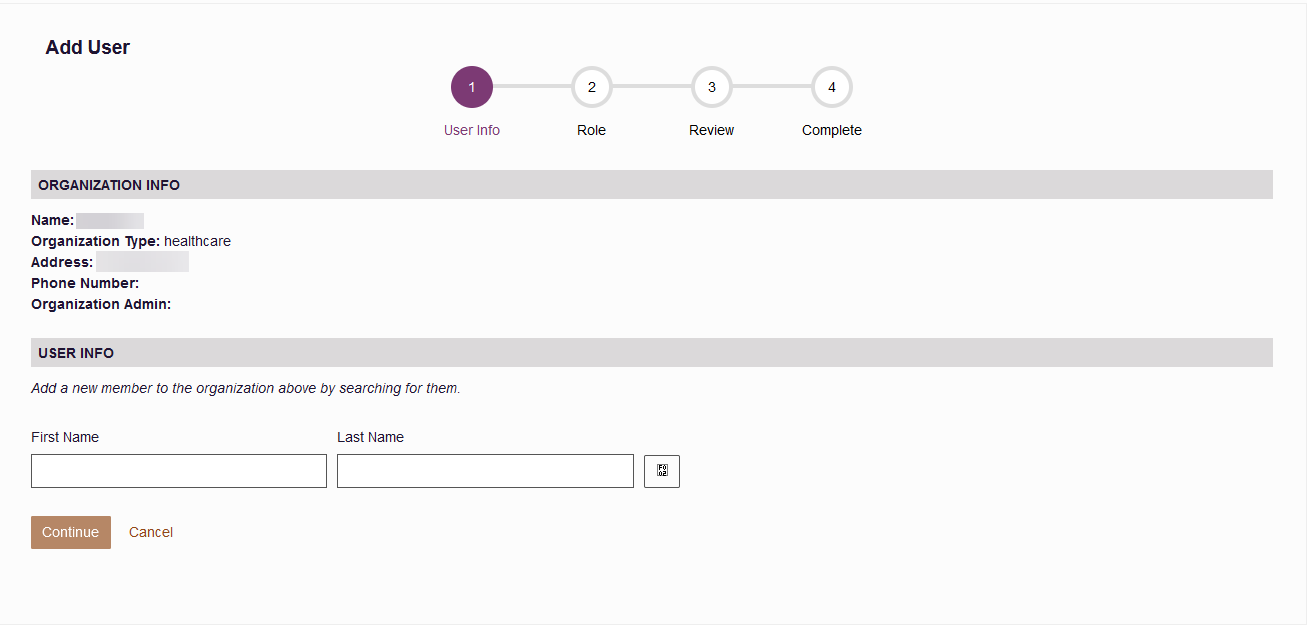1307x625 pixels.
Task: Click the "Organization Admin:" label
Action: (x=101, y=304)
